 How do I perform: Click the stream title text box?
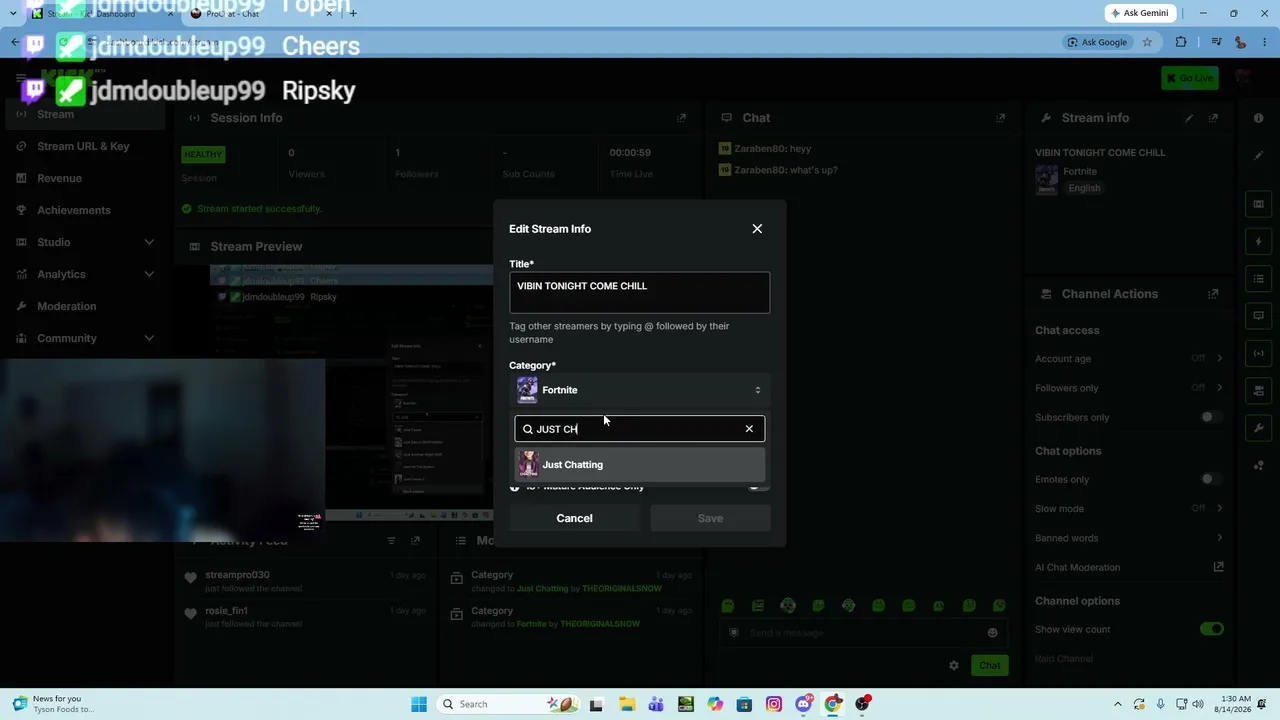(640, 293)
